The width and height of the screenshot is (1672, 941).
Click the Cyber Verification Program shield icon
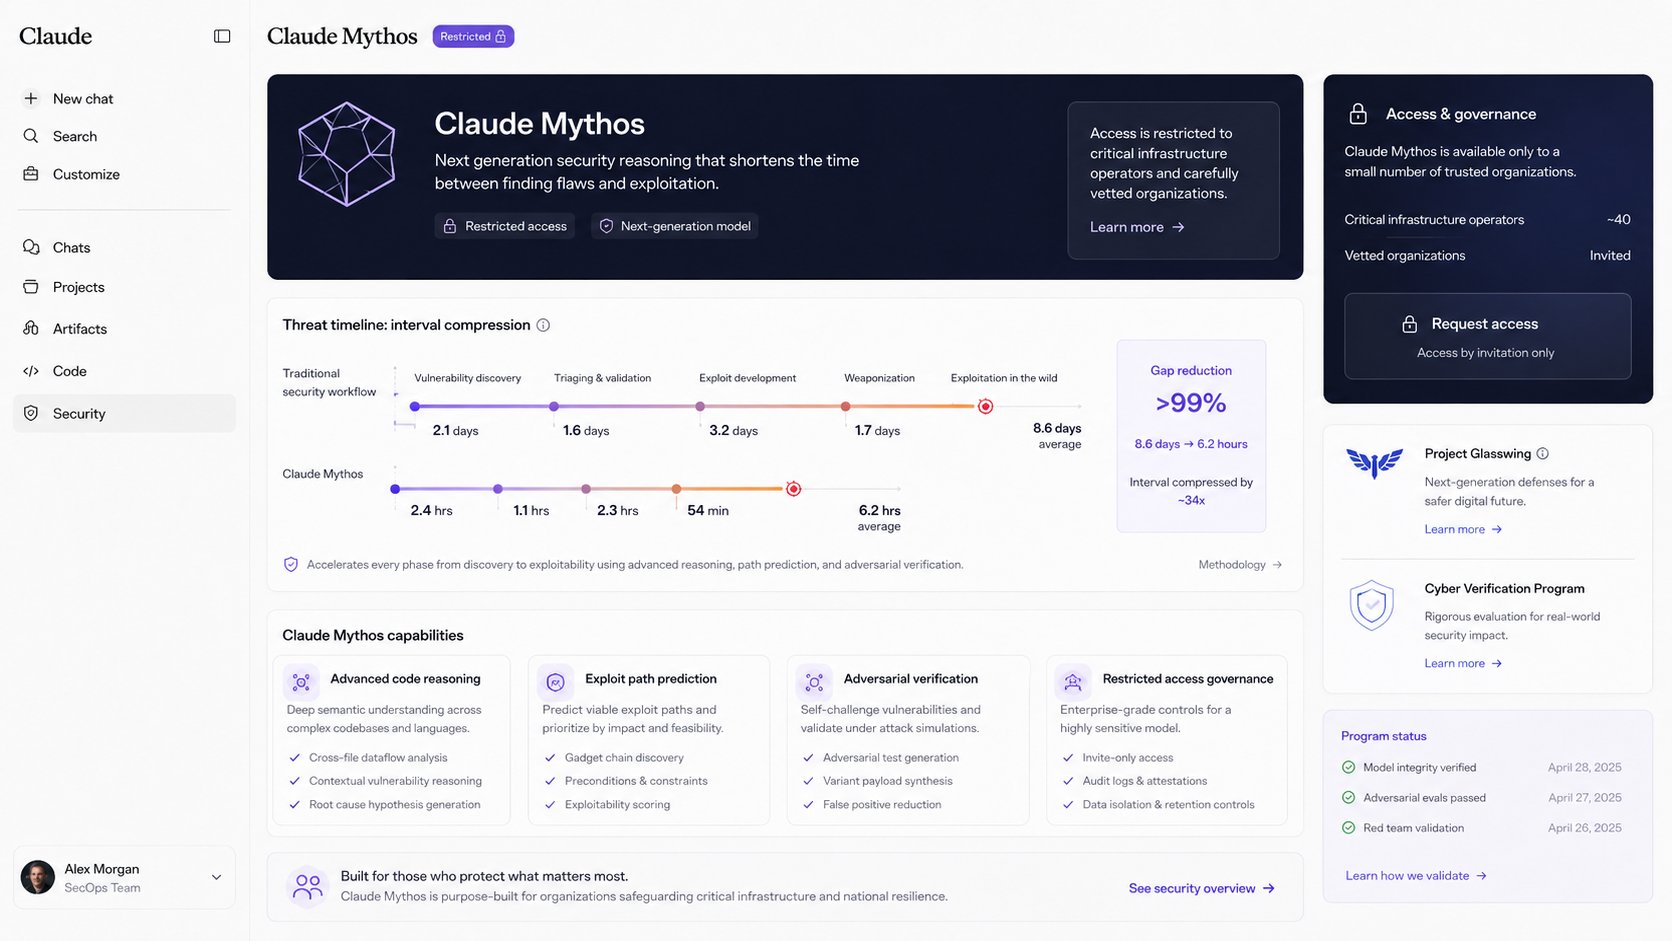1372,605
